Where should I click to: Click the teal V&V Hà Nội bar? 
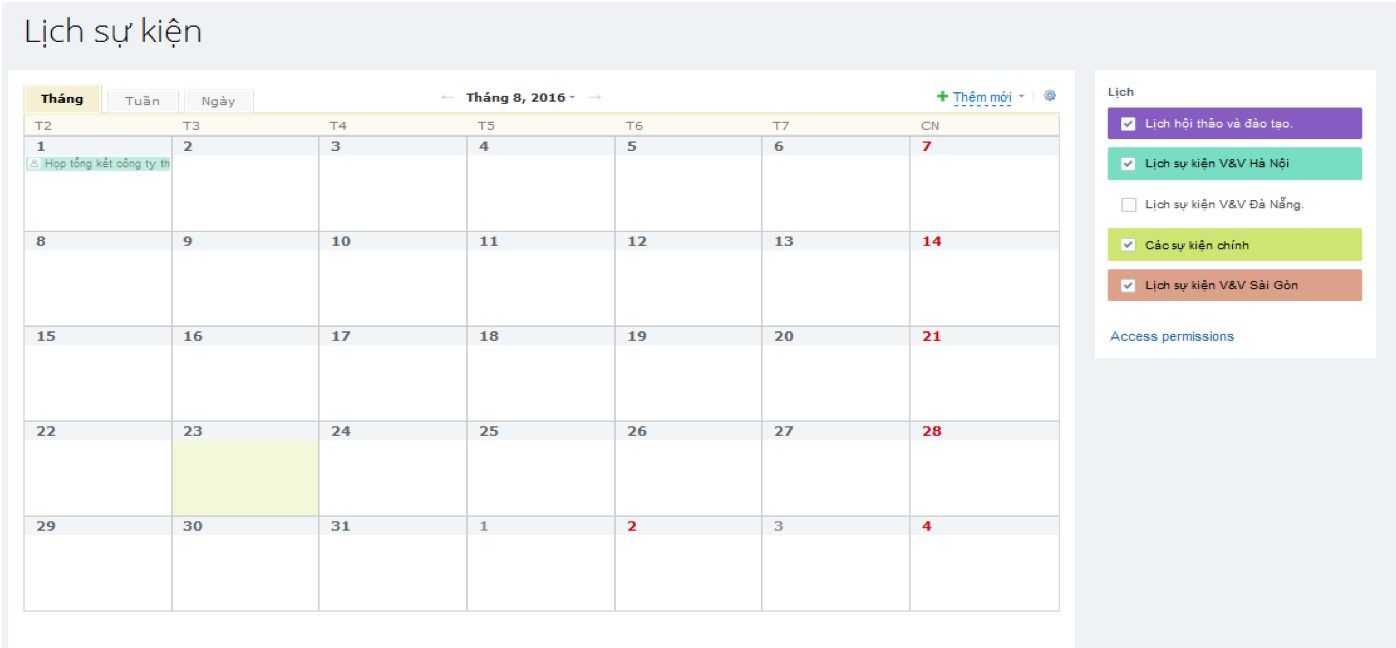[1235, 164]
